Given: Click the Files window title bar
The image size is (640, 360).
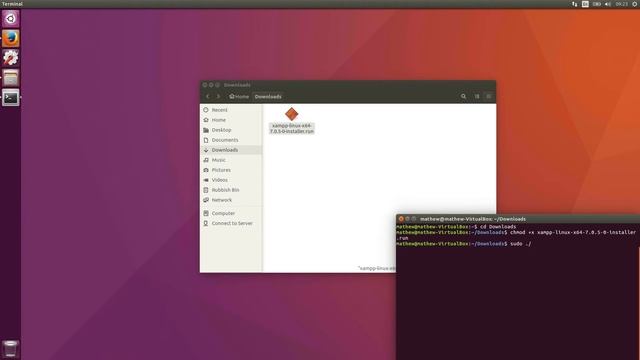Looking at the screenshot, I should tap(348, 85).
